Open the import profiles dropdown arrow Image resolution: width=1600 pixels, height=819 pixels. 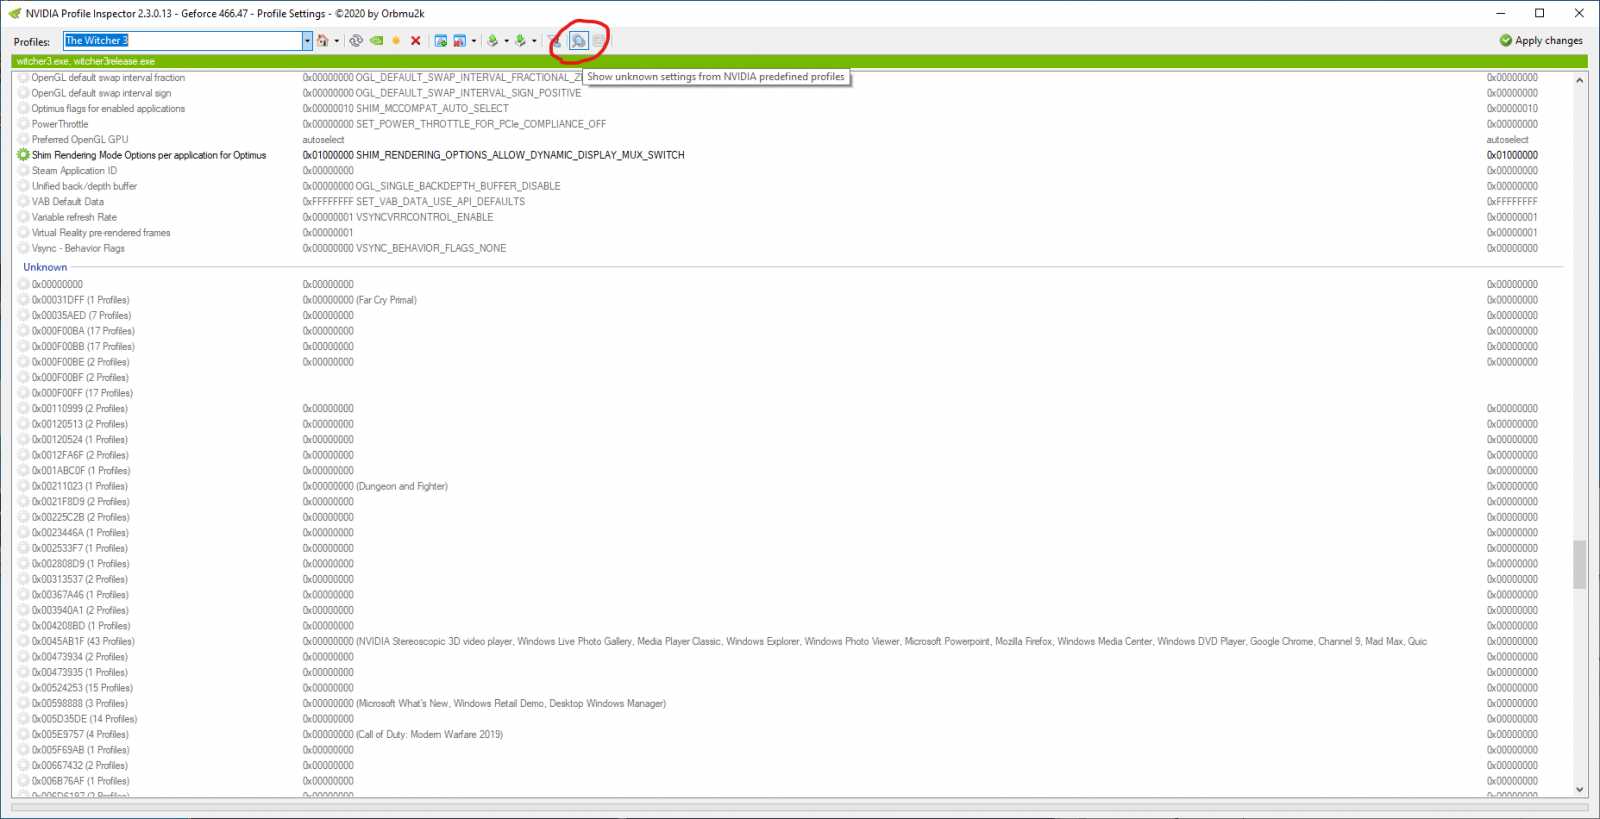534,41
